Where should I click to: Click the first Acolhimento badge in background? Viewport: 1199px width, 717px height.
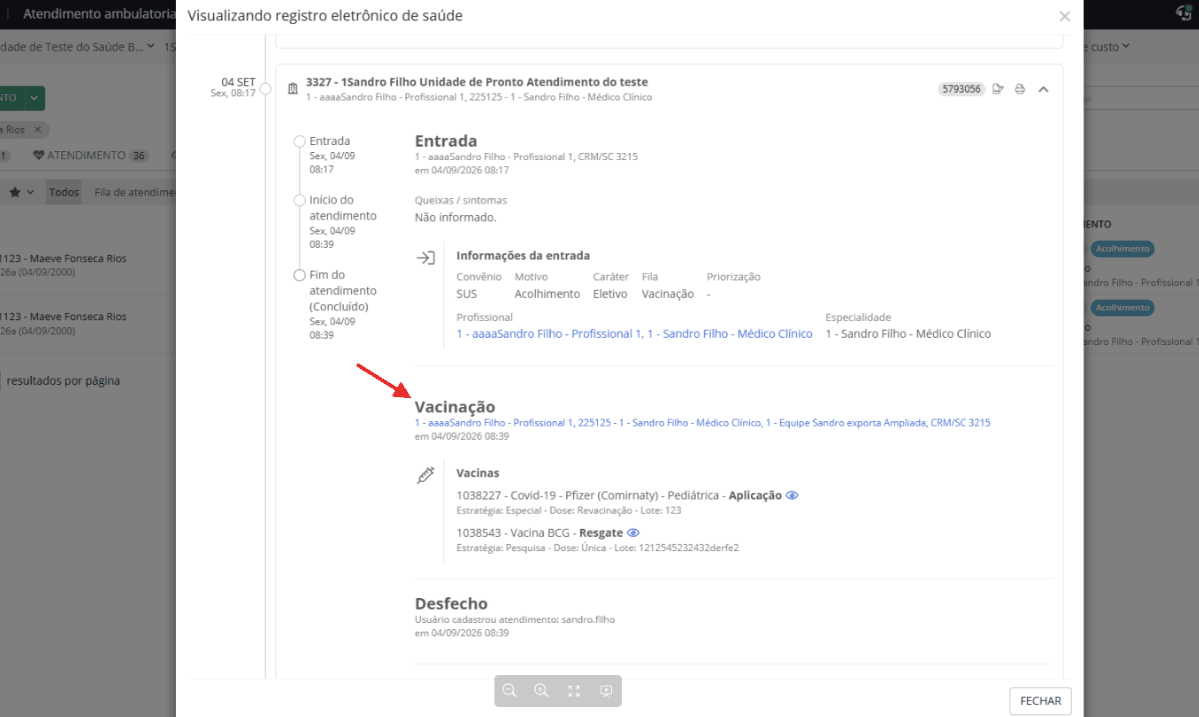pyautogui.click(x=1122, y=248)
